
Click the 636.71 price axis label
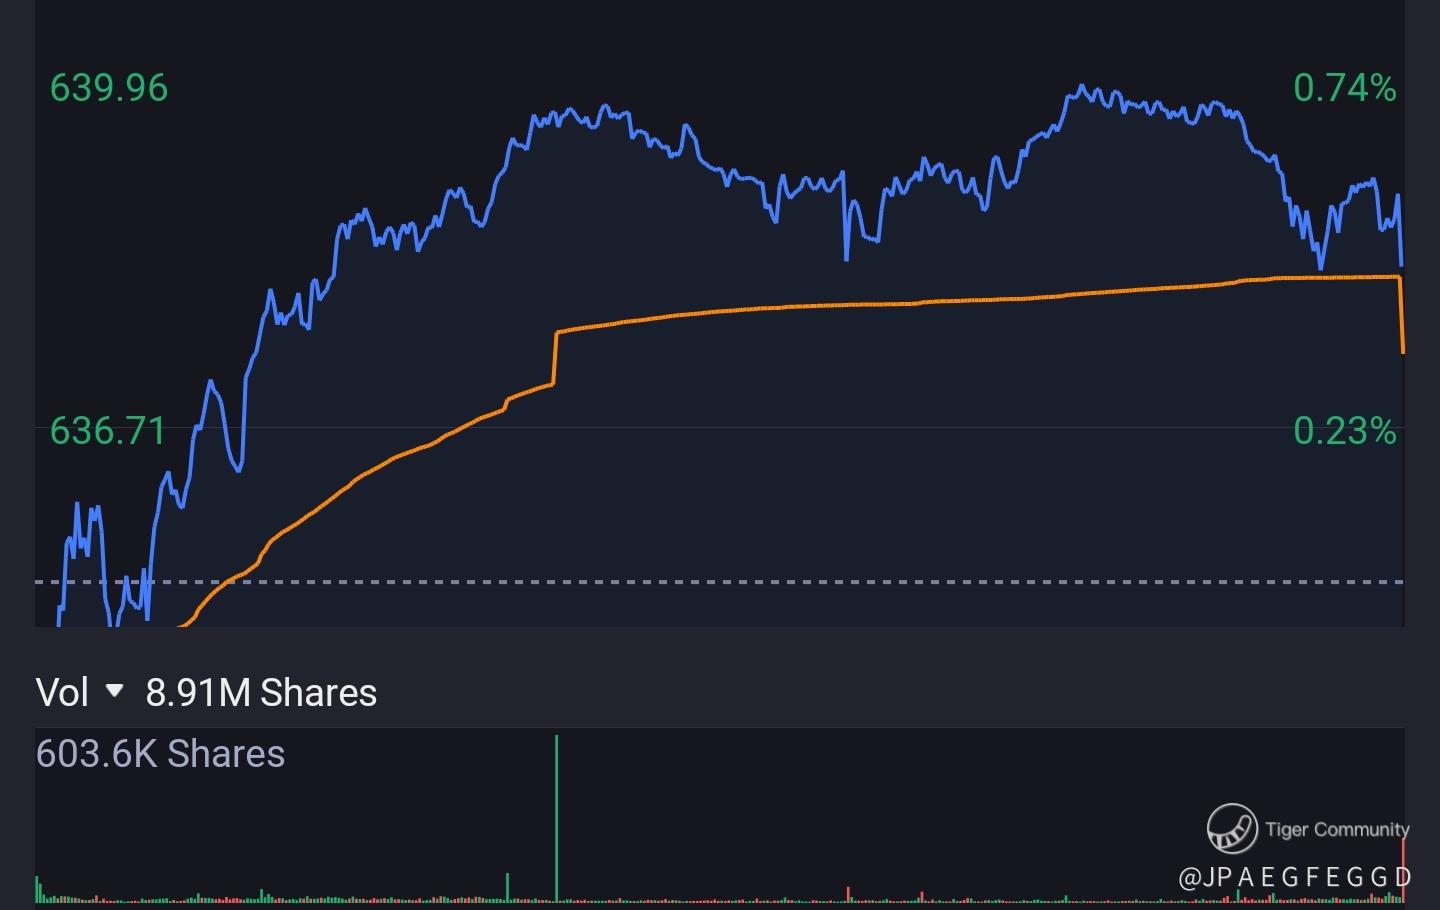point(107,431)
